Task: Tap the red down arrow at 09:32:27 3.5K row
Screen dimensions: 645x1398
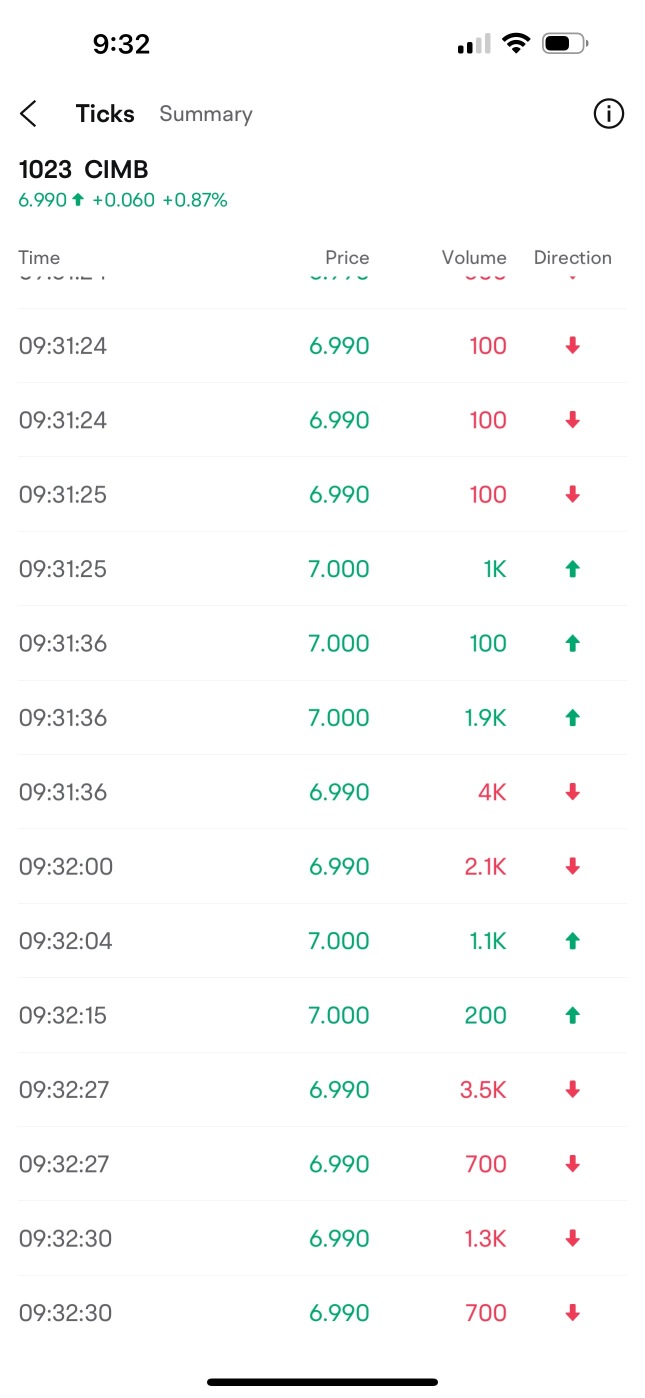Action: pos(572,1089)
